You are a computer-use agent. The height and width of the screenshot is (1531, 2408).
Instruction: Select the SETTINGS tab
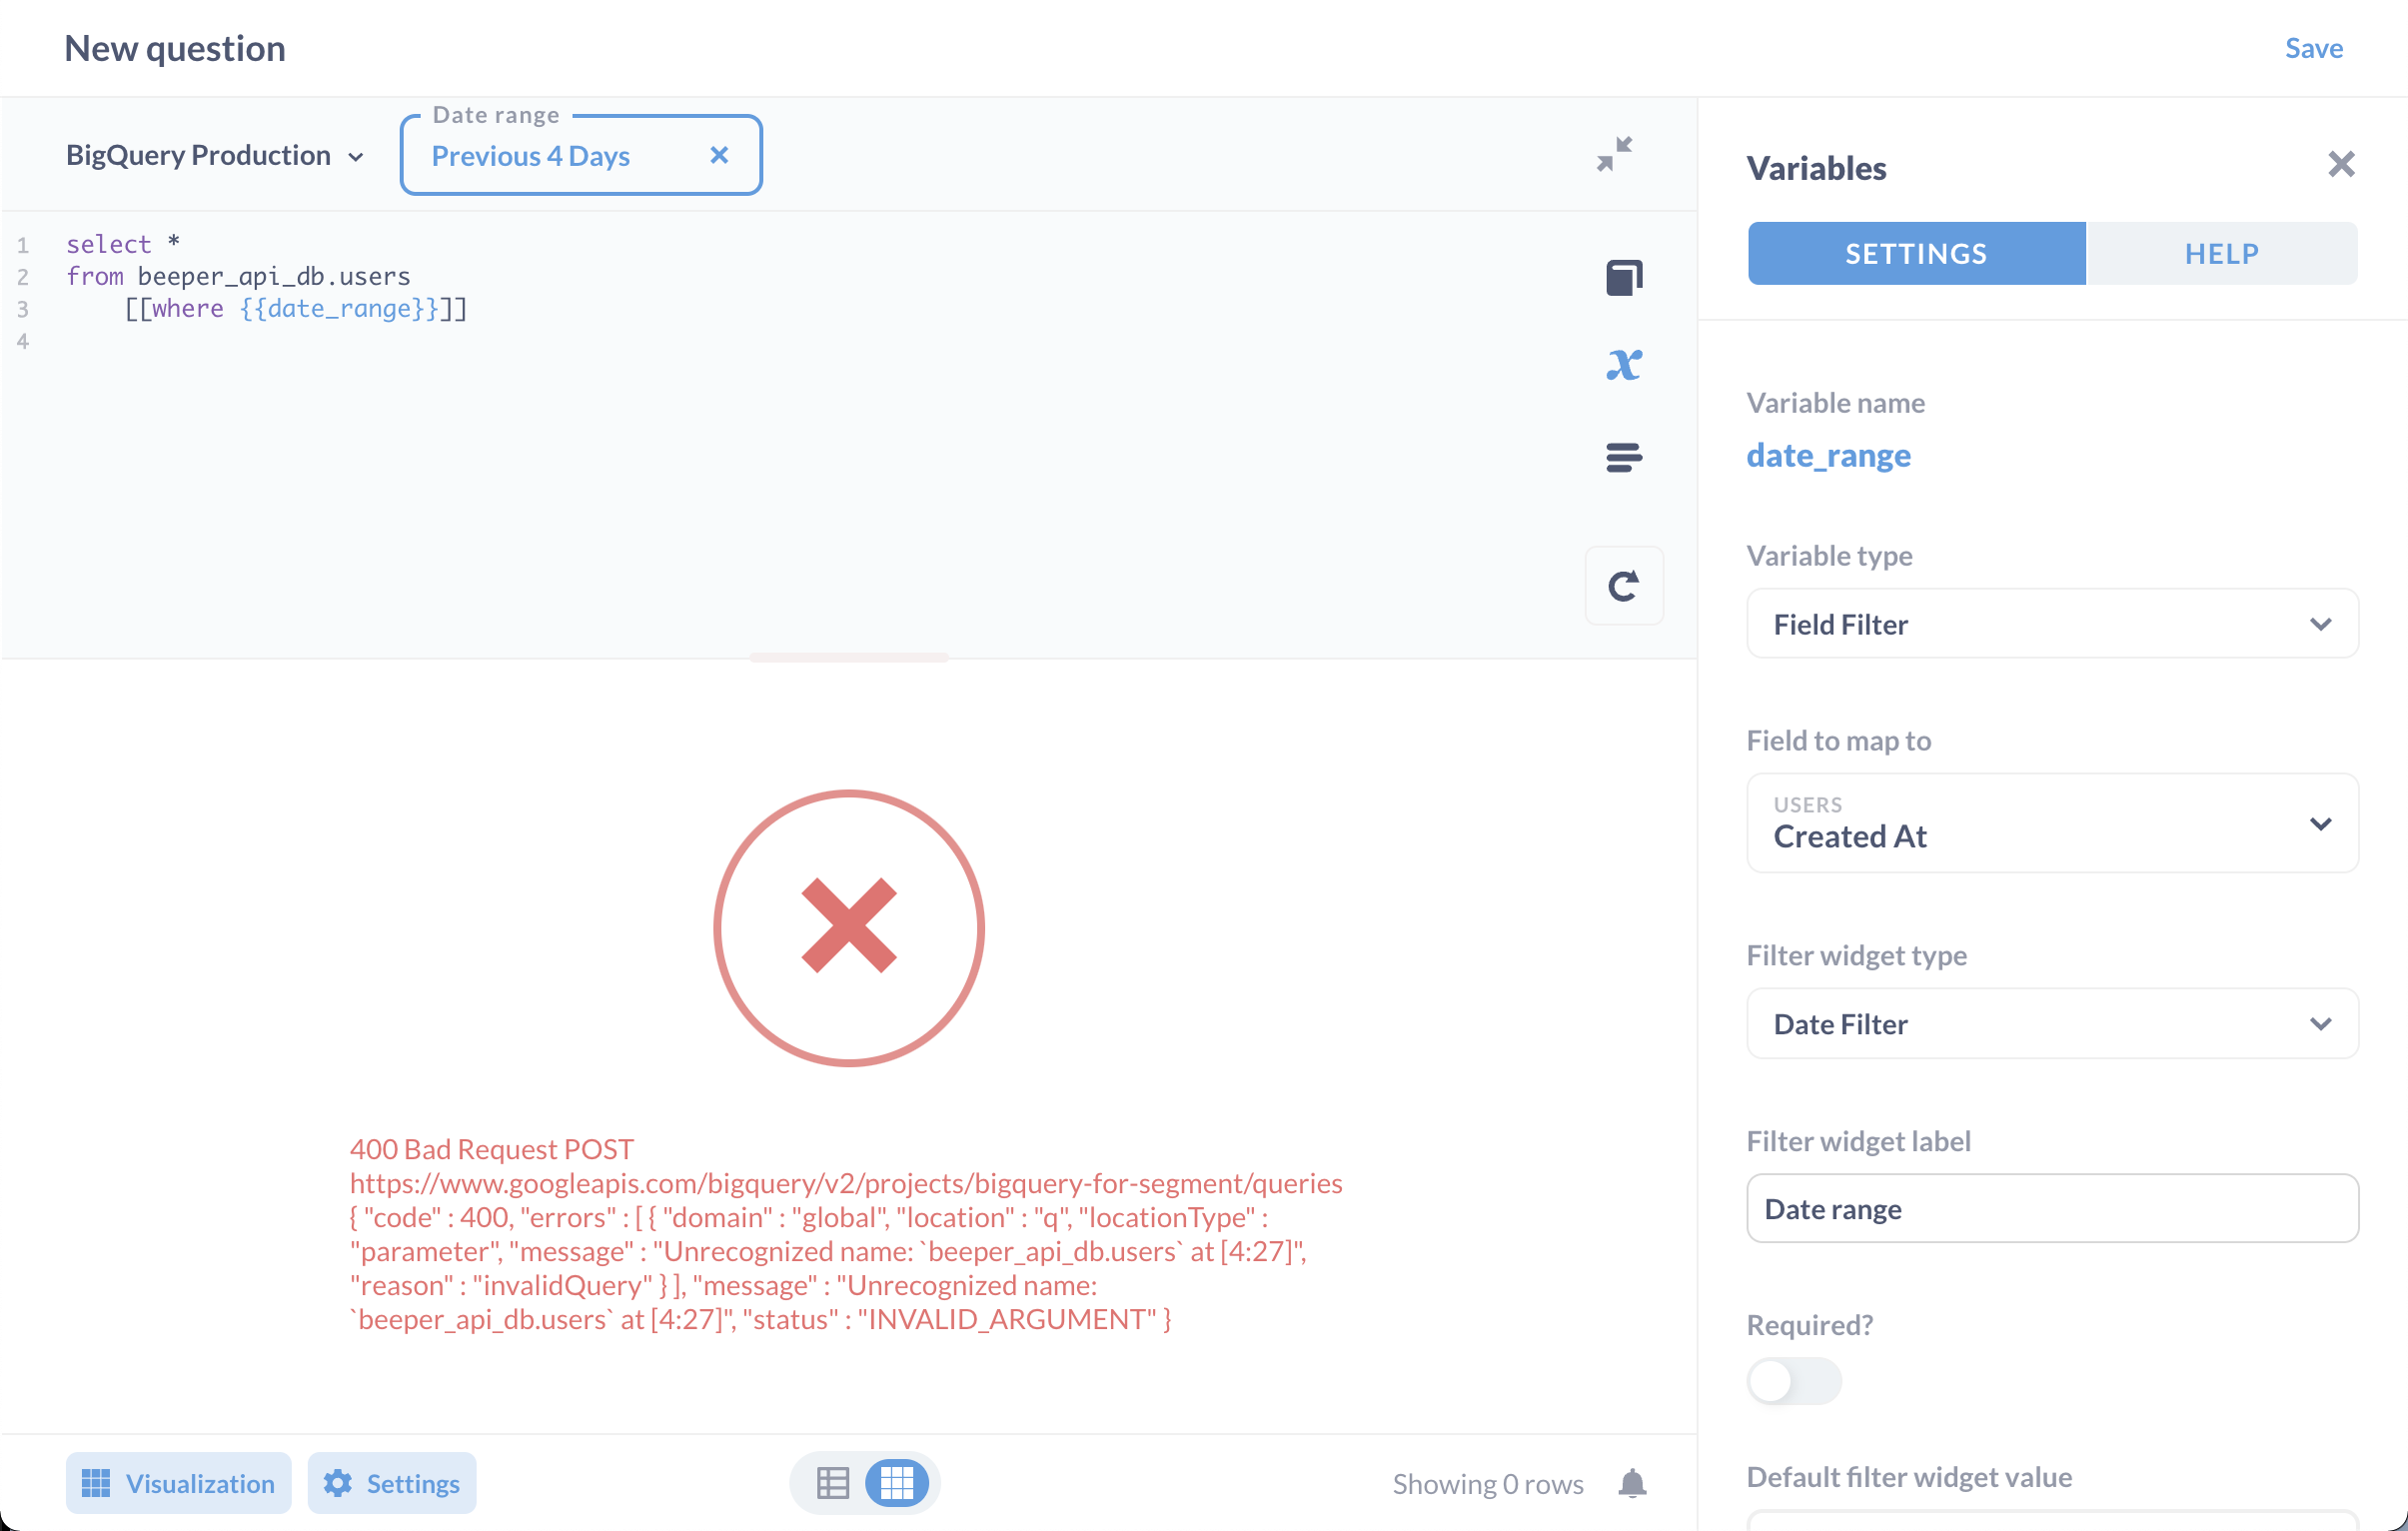click(1915, 253)
